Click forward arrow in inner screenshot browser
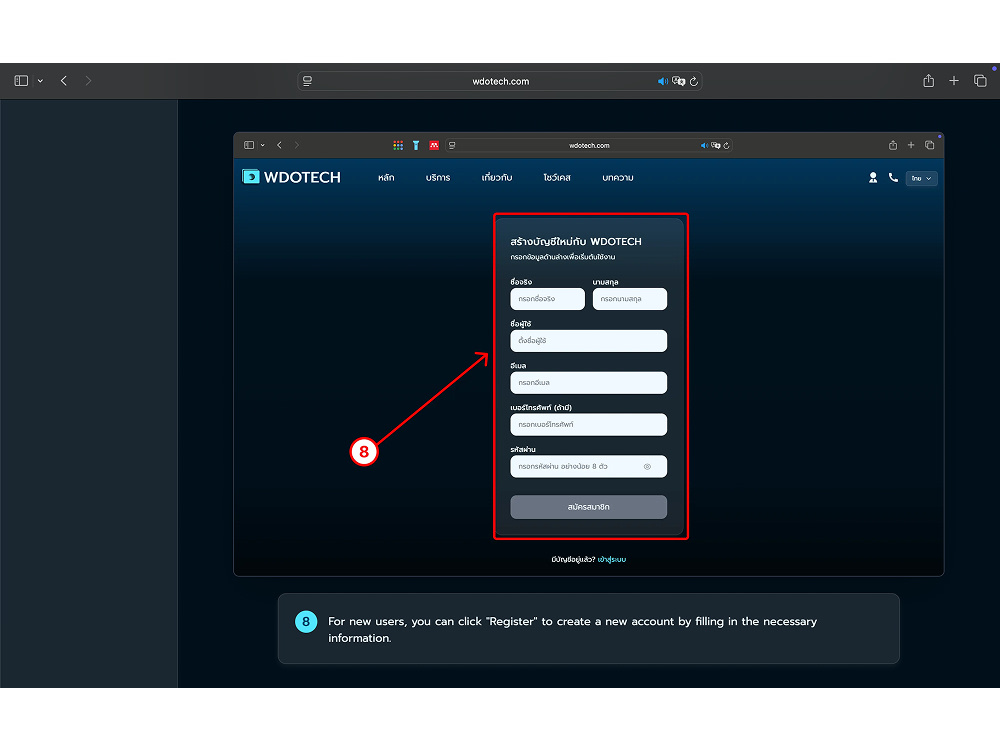Image resolution: width=1000 pixels, height=750 pixels. pyautogui.click(x=297, y=145)
